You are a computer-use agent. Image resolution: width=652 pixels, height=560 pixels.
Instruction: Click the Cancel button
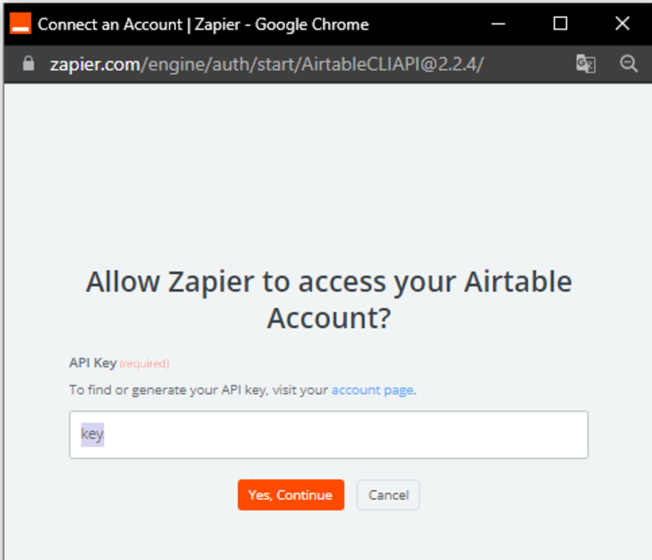coord(388,495)
